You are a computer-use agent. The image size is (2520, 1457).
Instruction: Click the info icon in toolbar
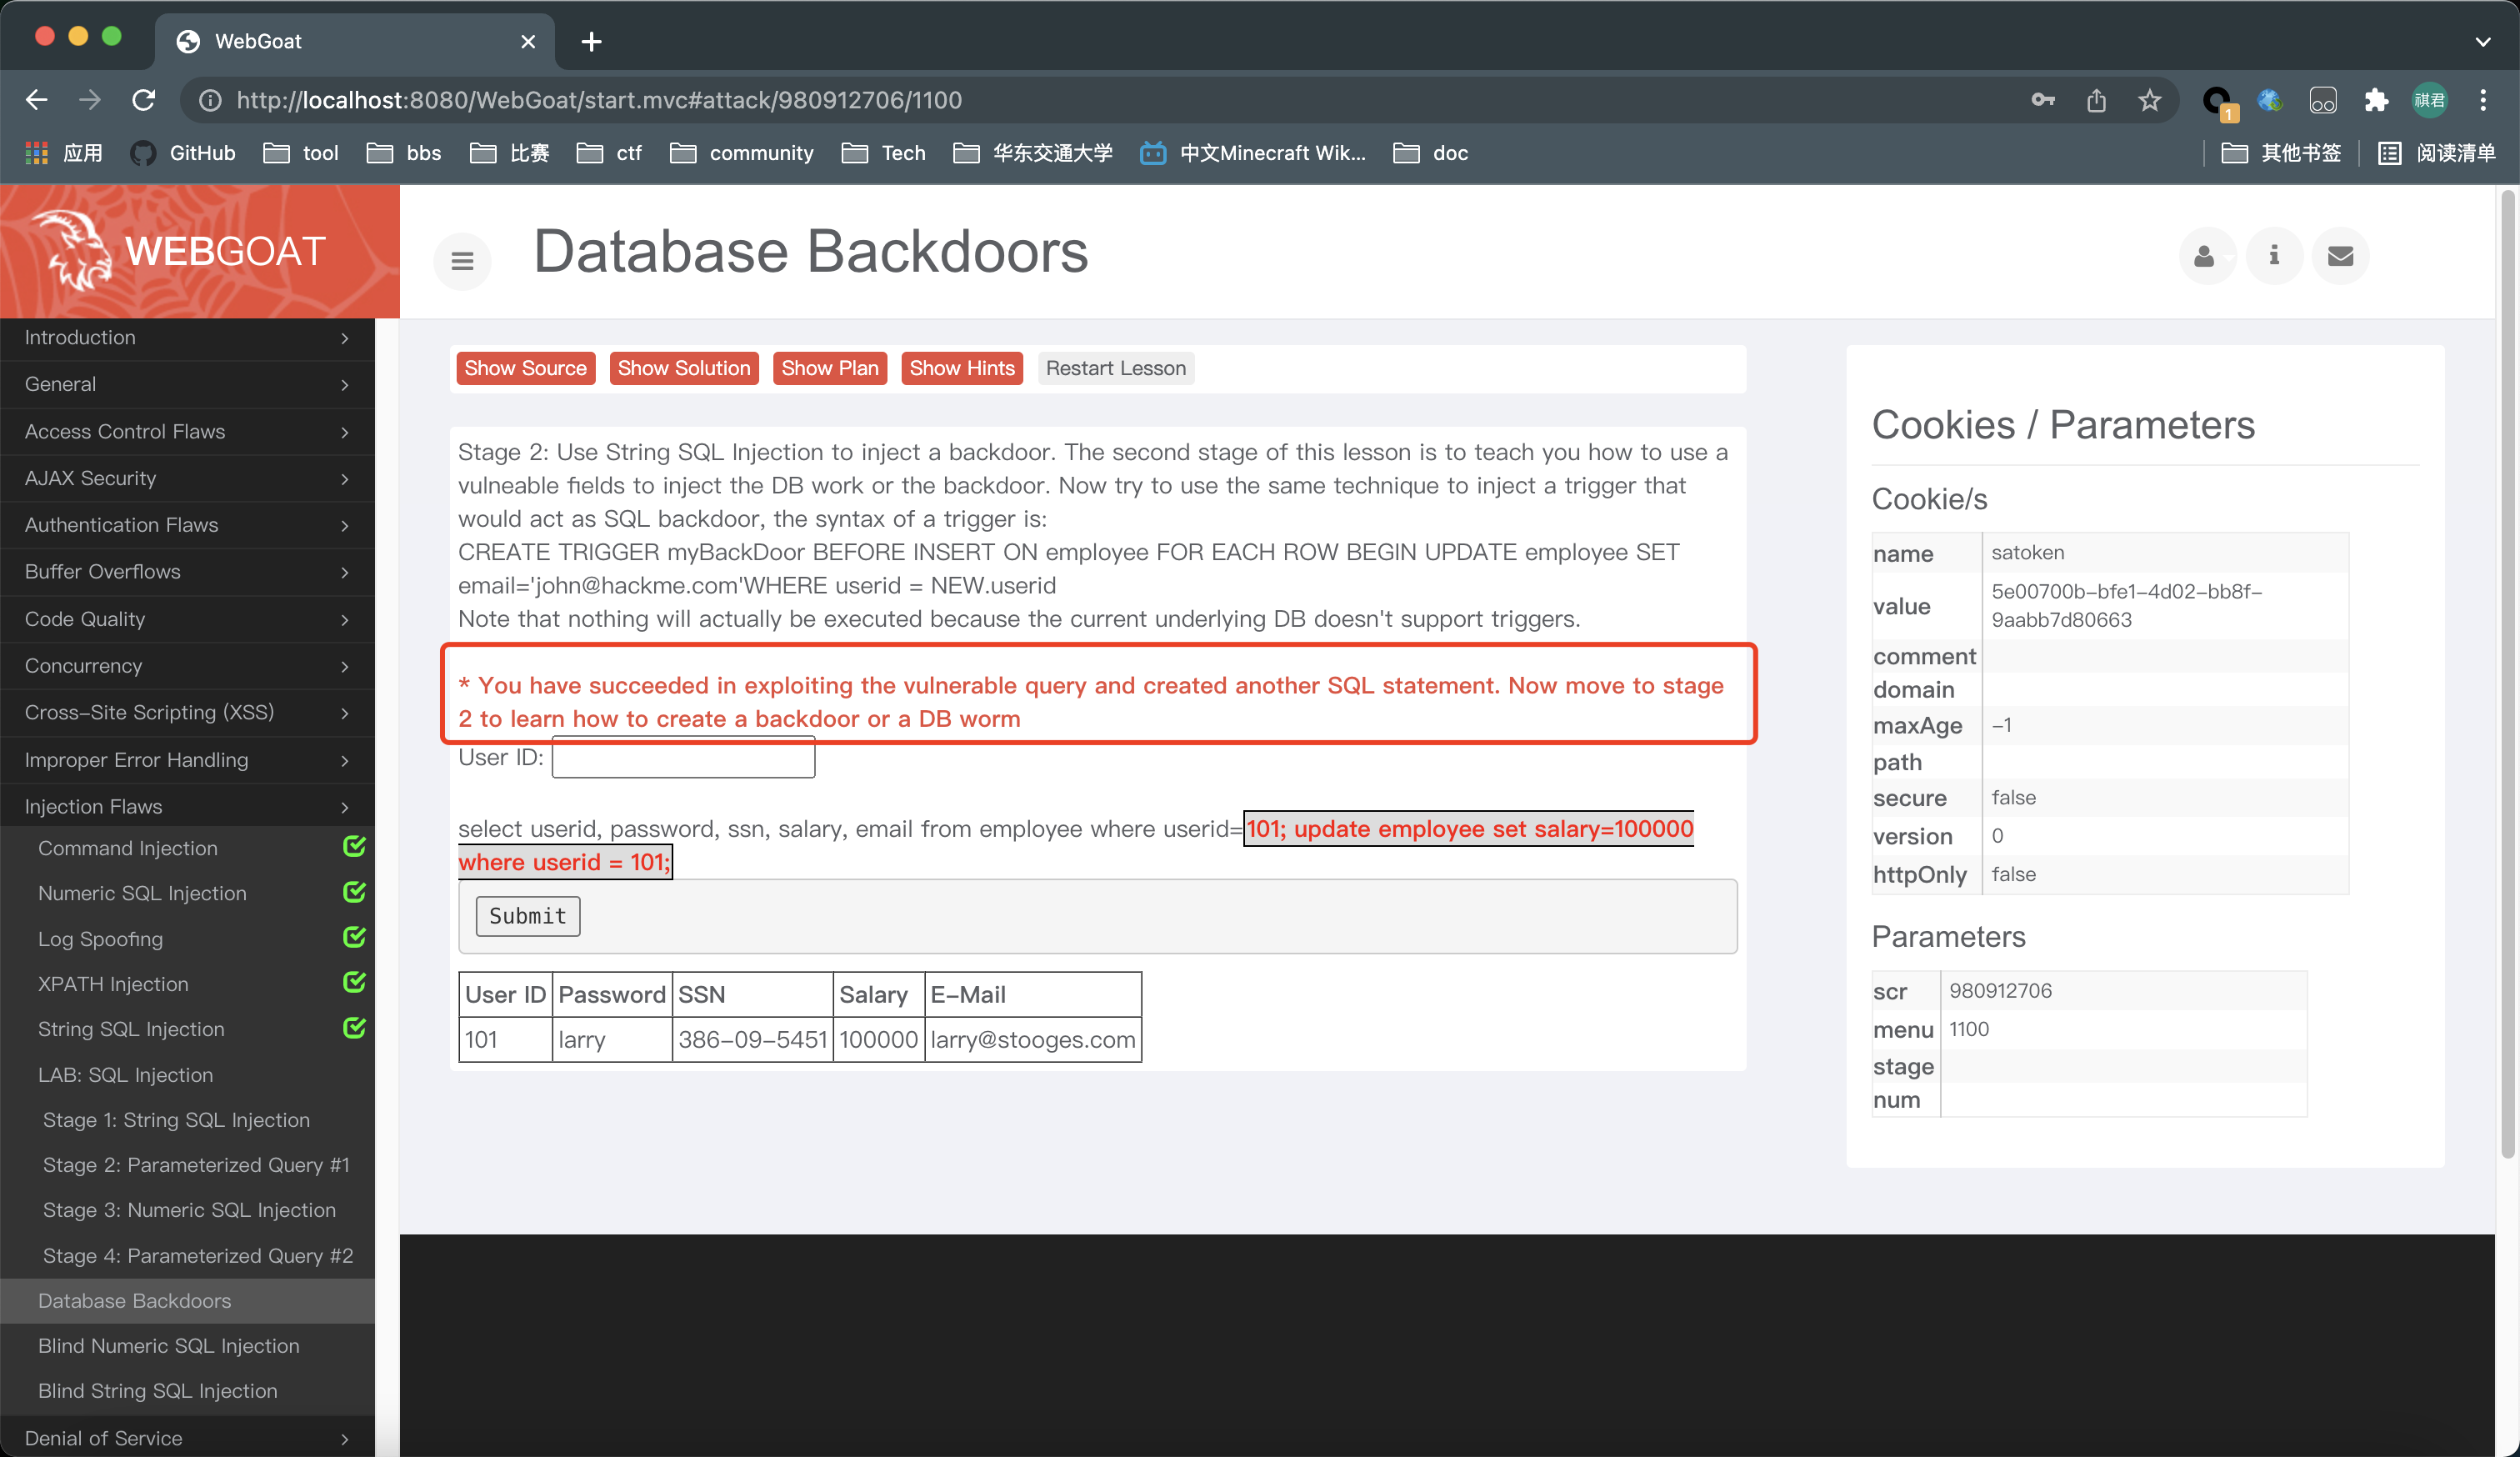point(2276,255)
